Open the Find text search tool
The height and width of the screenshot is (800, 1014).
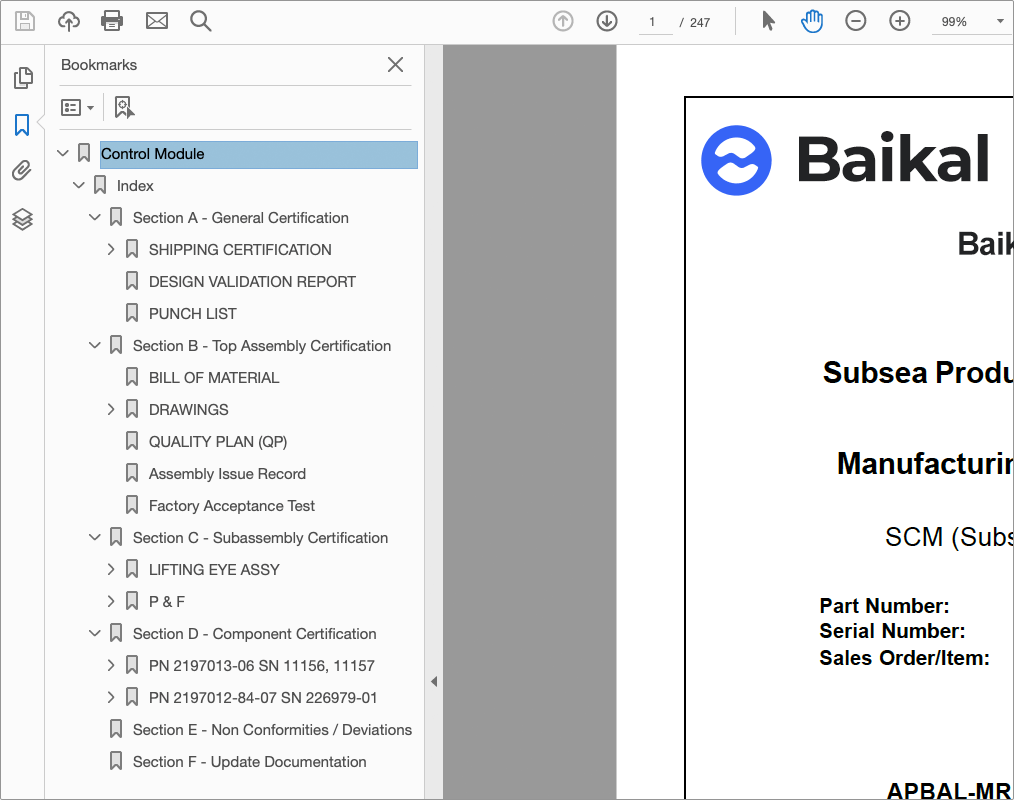point(200,21)
